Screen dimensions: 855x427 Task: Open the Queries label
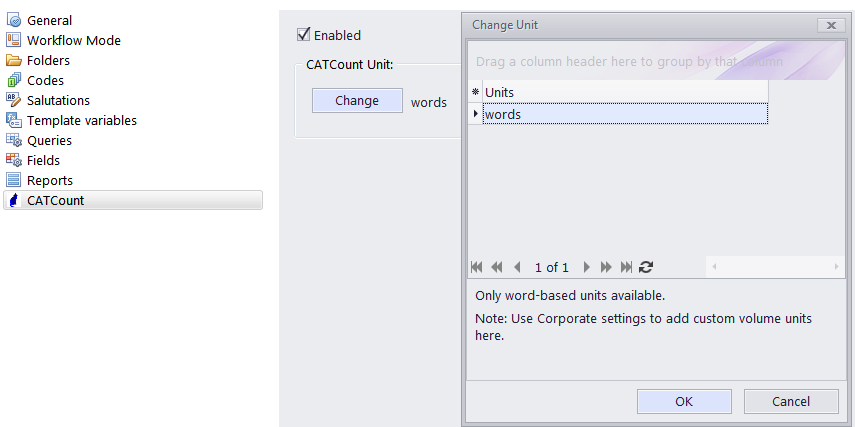point(50,140)
